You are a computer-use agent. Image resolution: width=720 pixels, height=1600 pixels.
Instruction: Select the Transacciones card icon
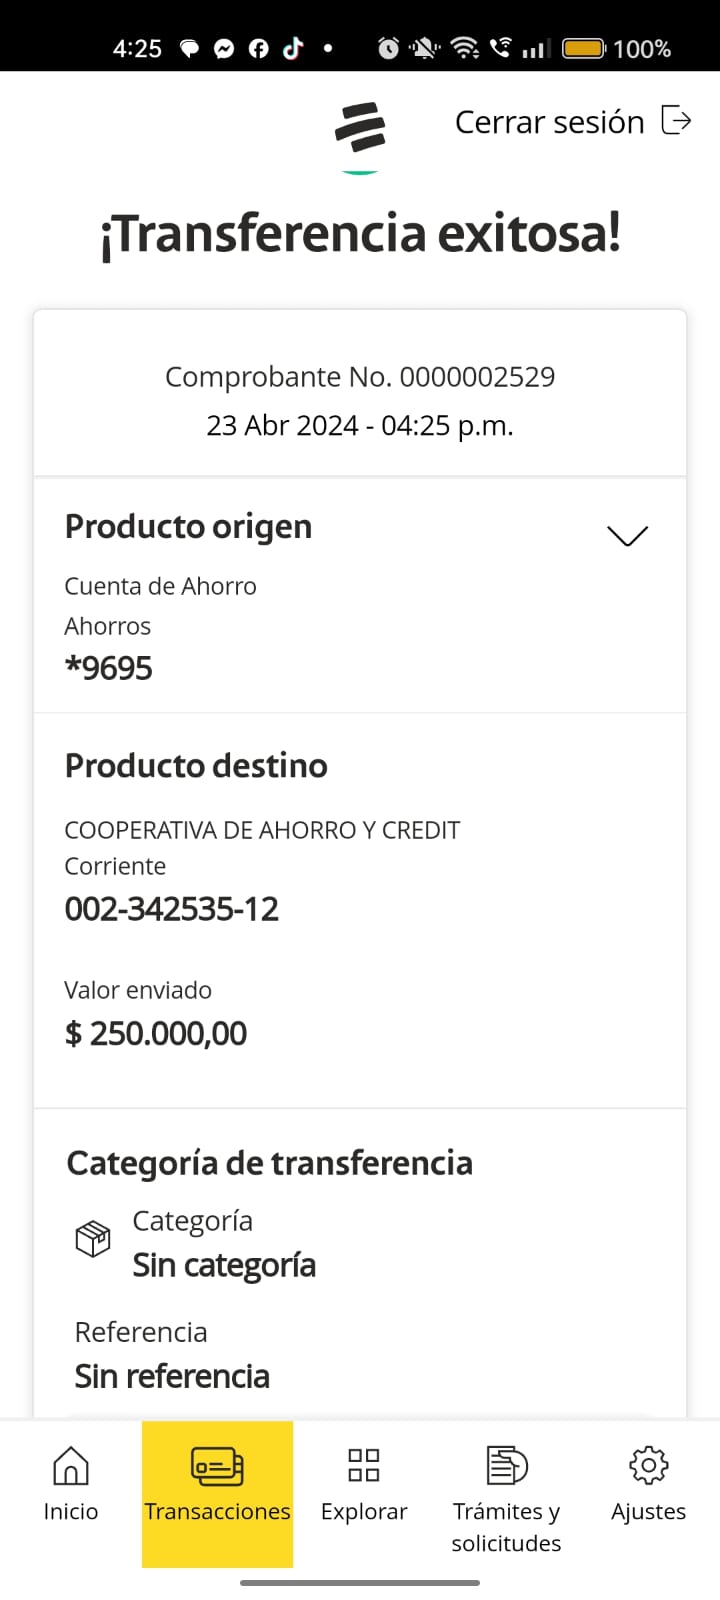point(217,1466)
